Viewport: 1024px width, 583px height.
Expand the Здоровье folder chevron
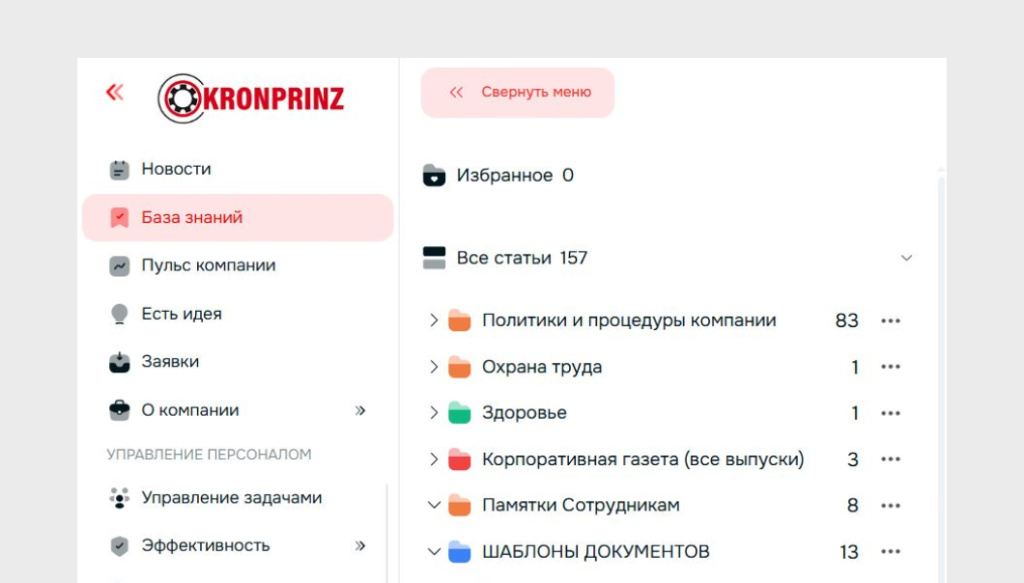pos(434,413)
